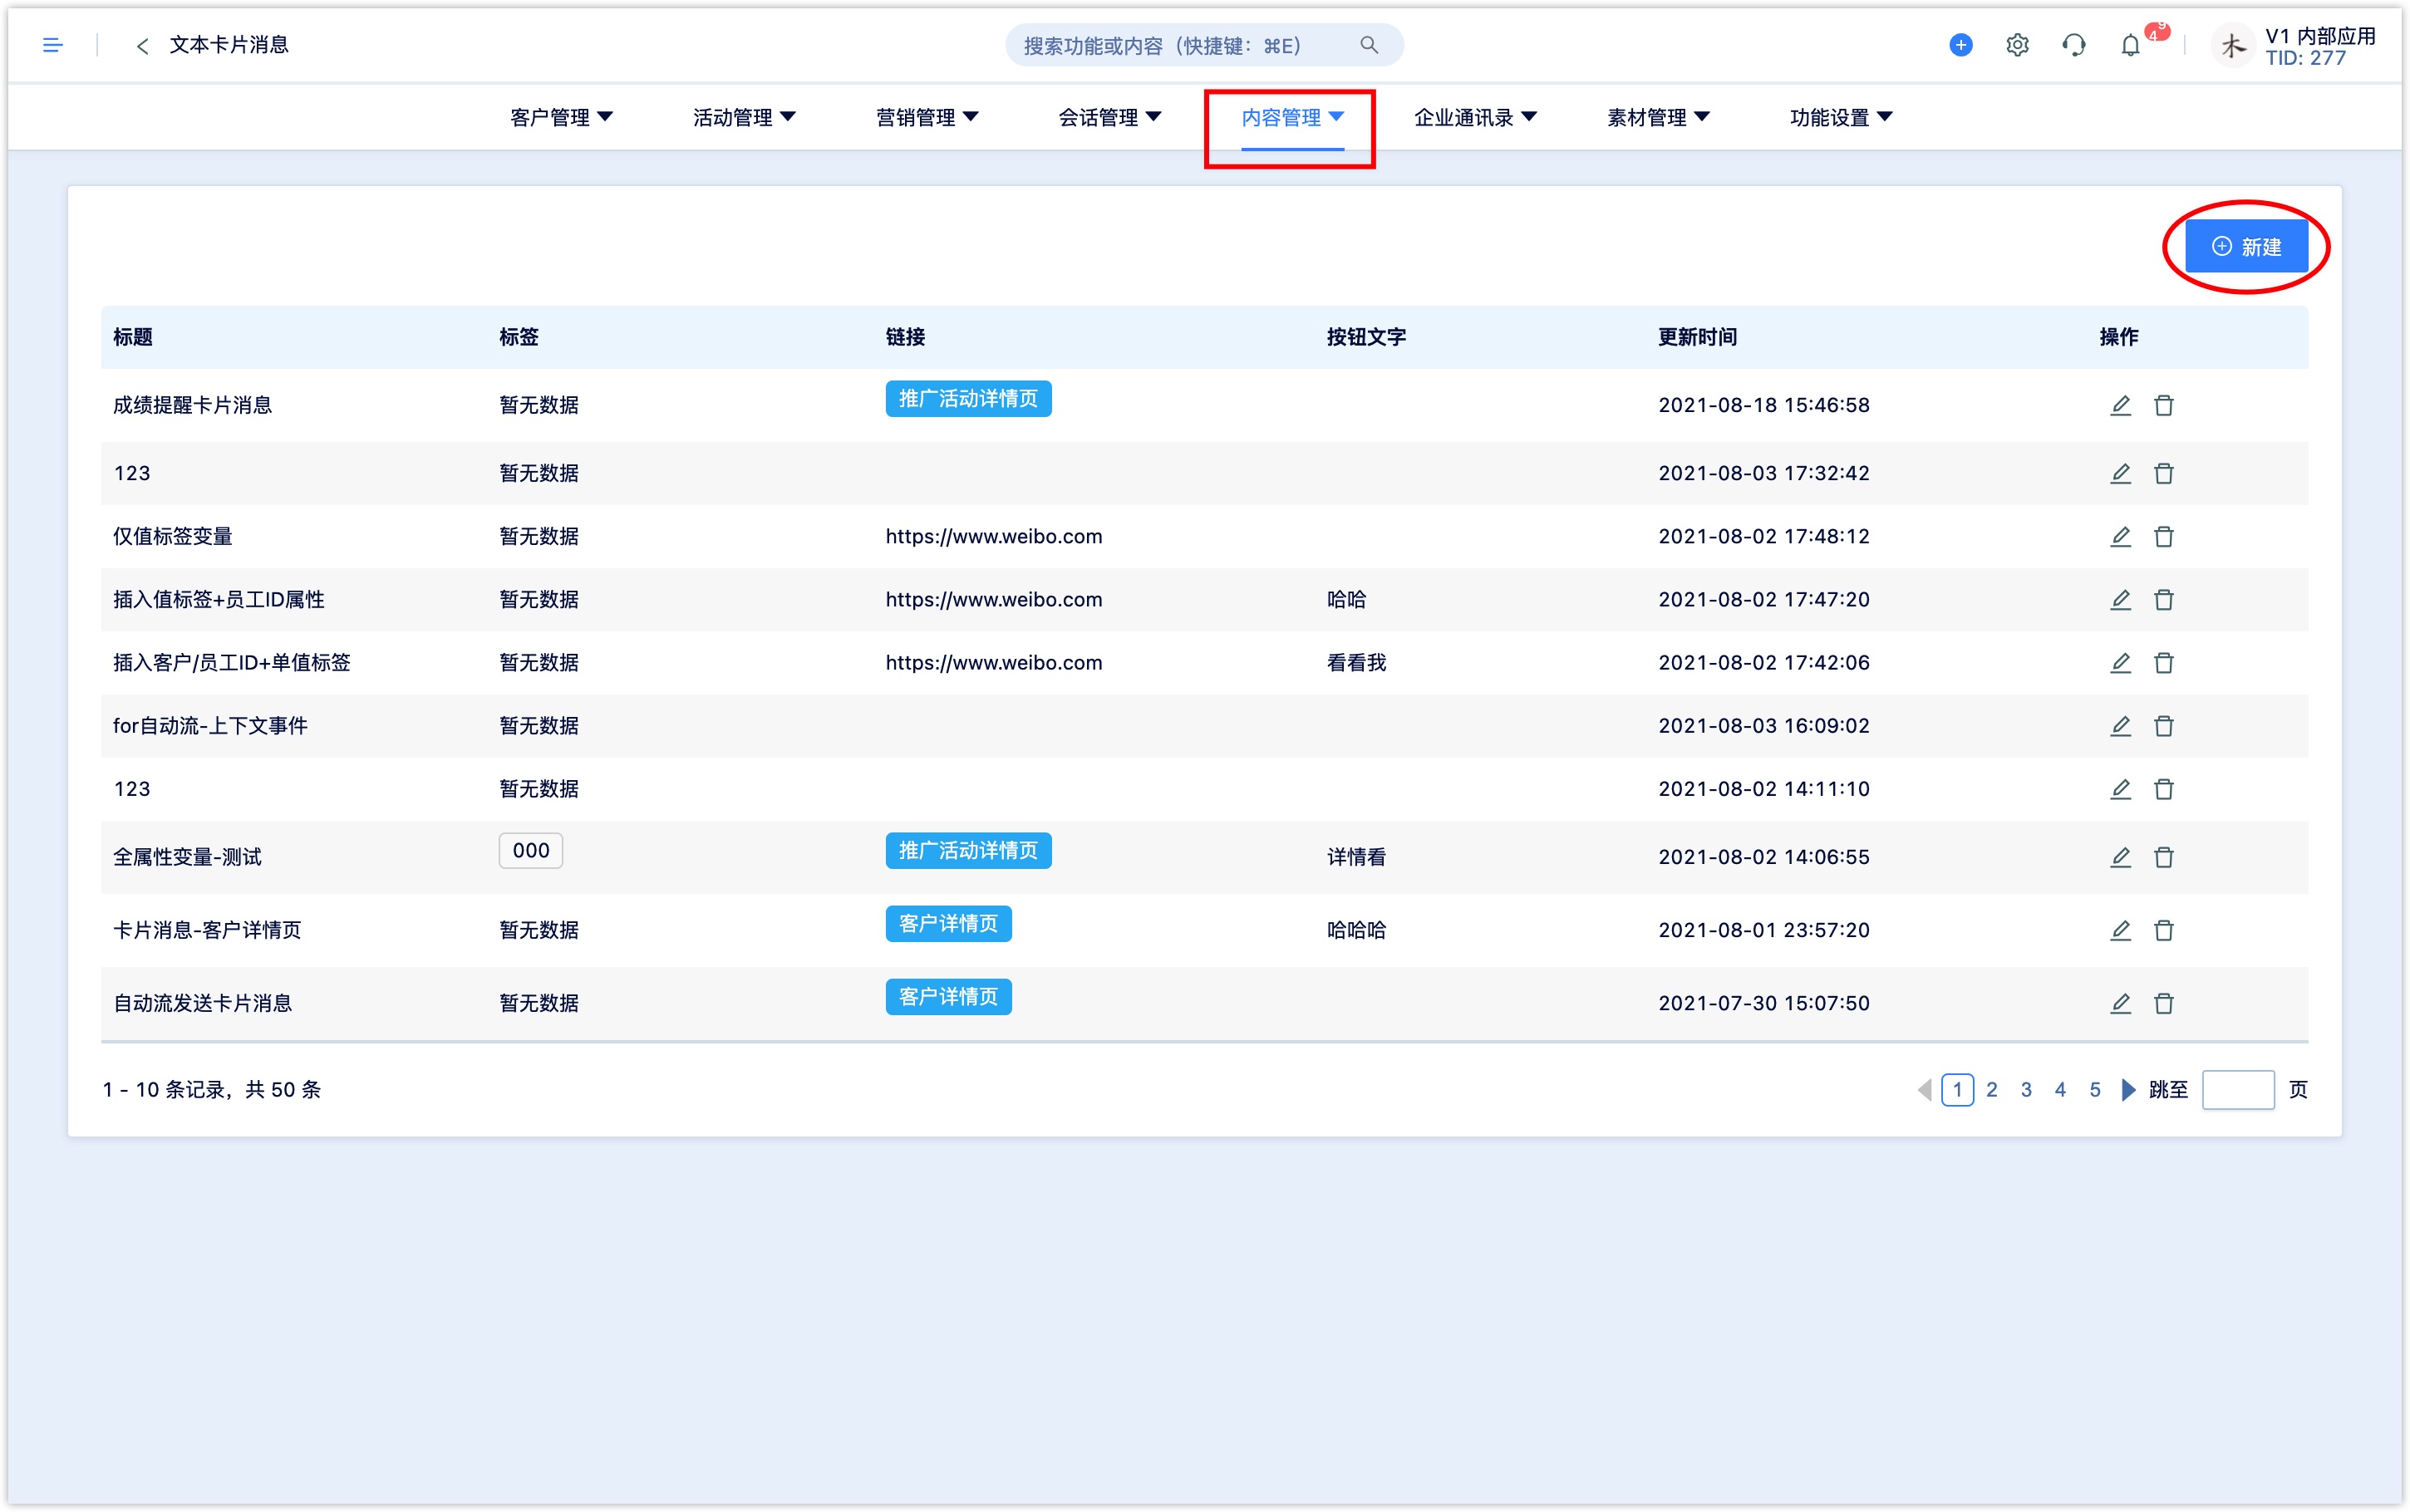Delete the 全属性变量-测试 row

(2163, 856)
